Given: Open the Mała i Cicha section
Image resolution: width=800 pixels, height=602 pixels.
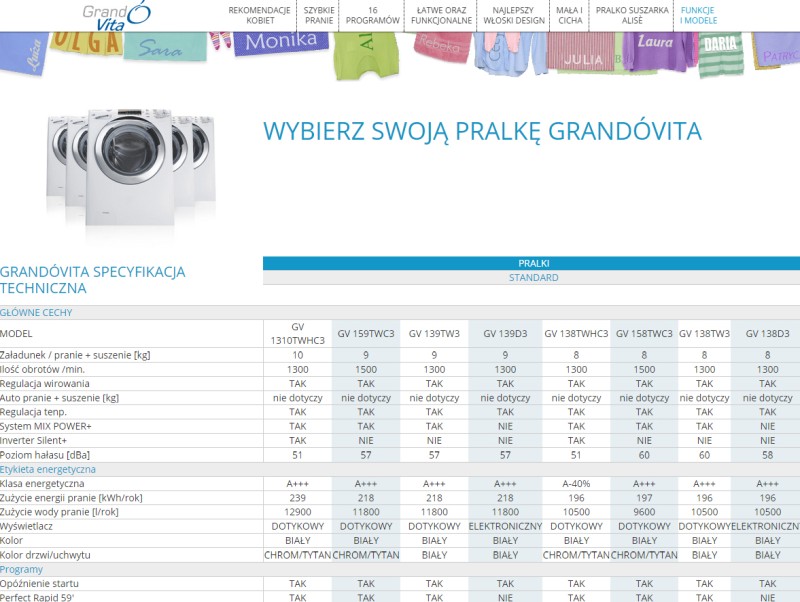Looking at the screenshot, I should pos(570,15).
